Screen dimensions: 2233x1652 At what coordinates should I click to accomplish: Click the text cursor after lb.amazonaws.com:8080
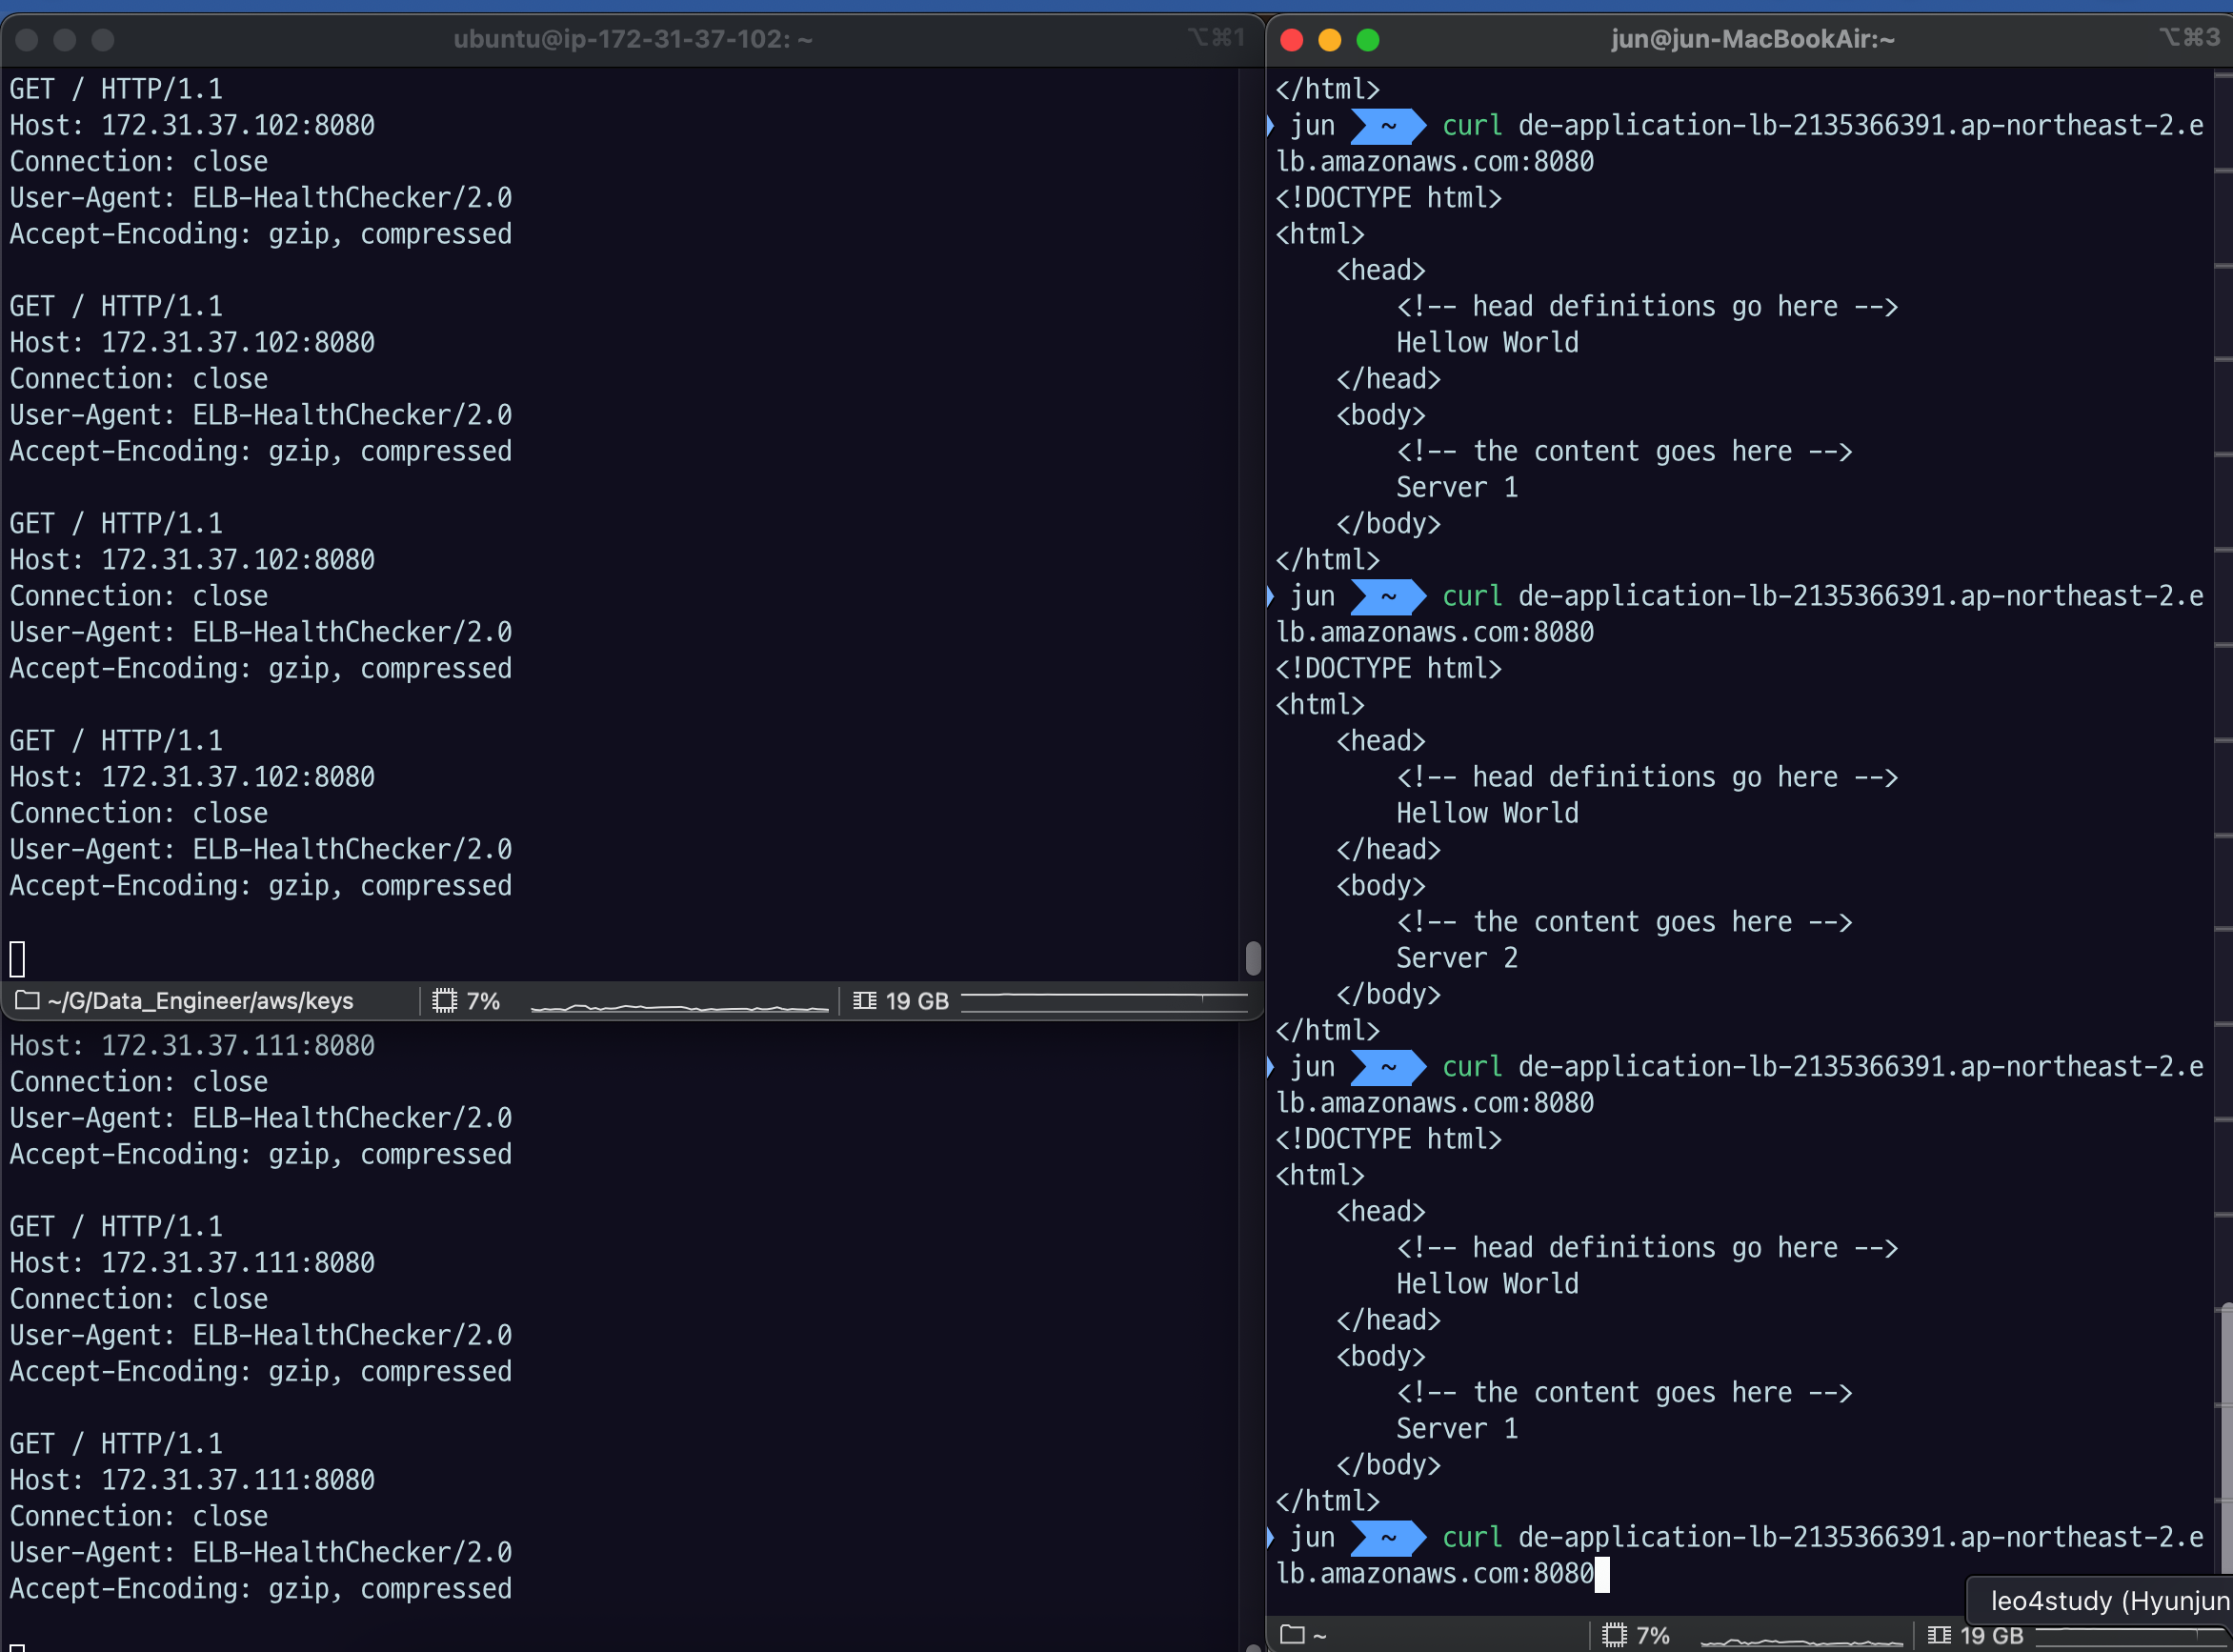[1602, 1574]
